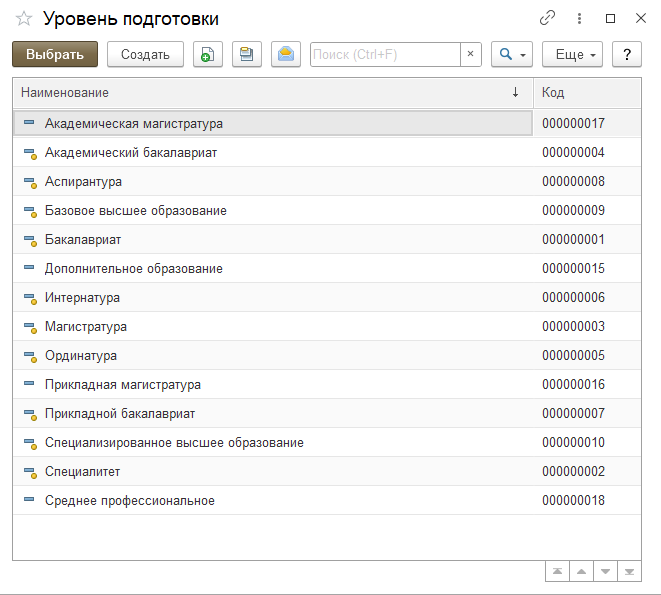
Task: Click code cell 000000017
Action: 587,123
